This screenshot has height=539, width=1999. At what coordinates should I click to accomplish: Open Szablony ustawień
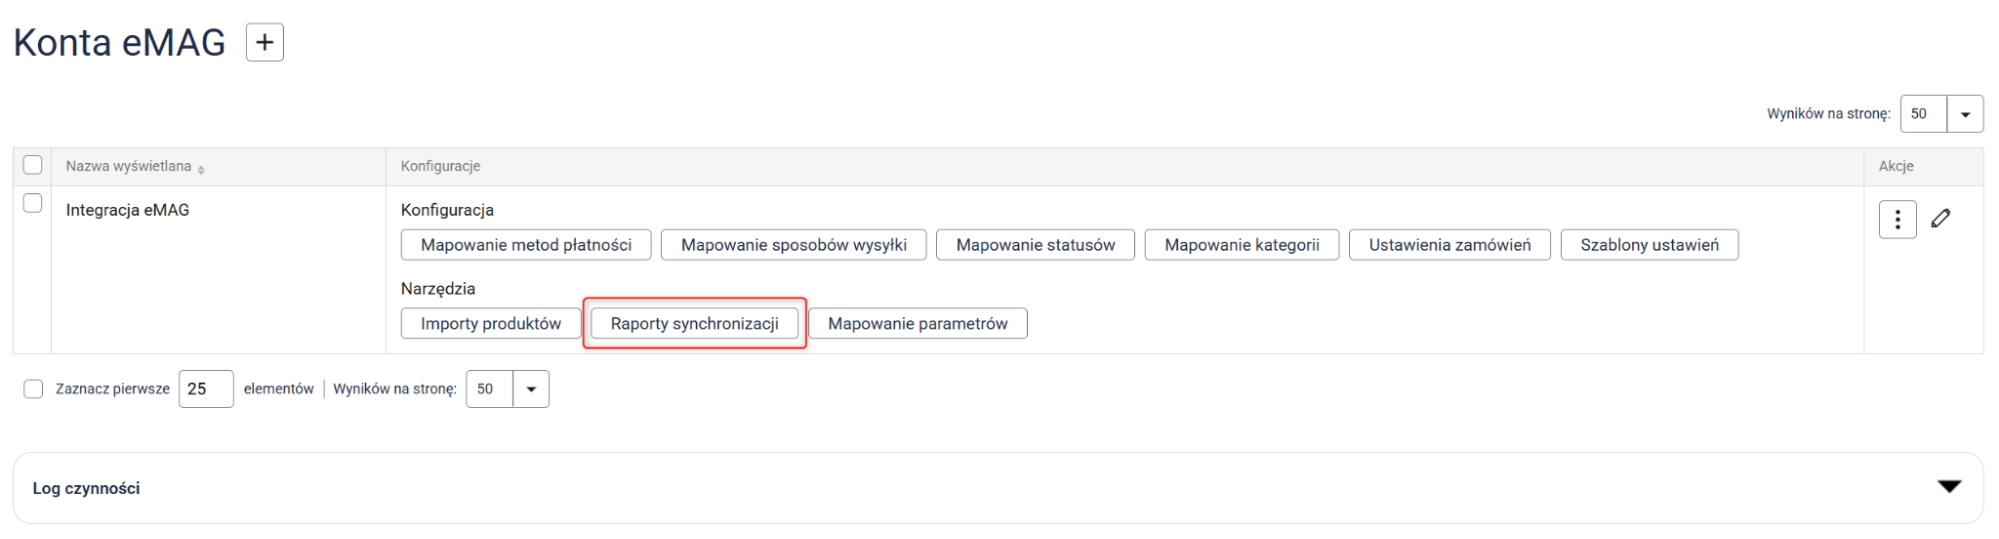(1649, 245)
